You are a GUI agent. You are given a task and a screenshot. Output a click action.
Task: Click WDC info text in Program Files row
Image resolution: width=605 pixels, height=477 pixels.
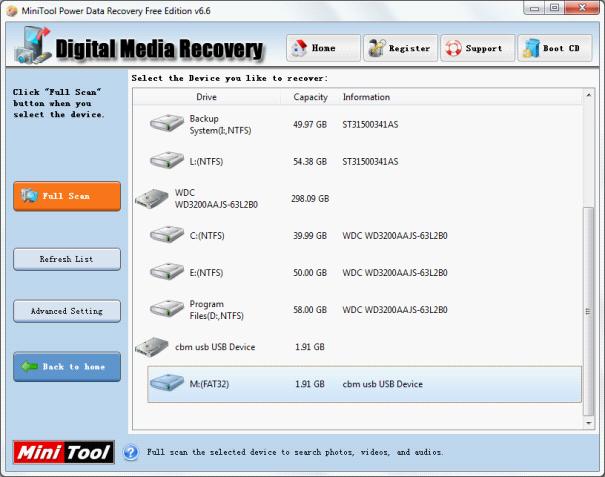pyautogui.click(x=395, y=310)
